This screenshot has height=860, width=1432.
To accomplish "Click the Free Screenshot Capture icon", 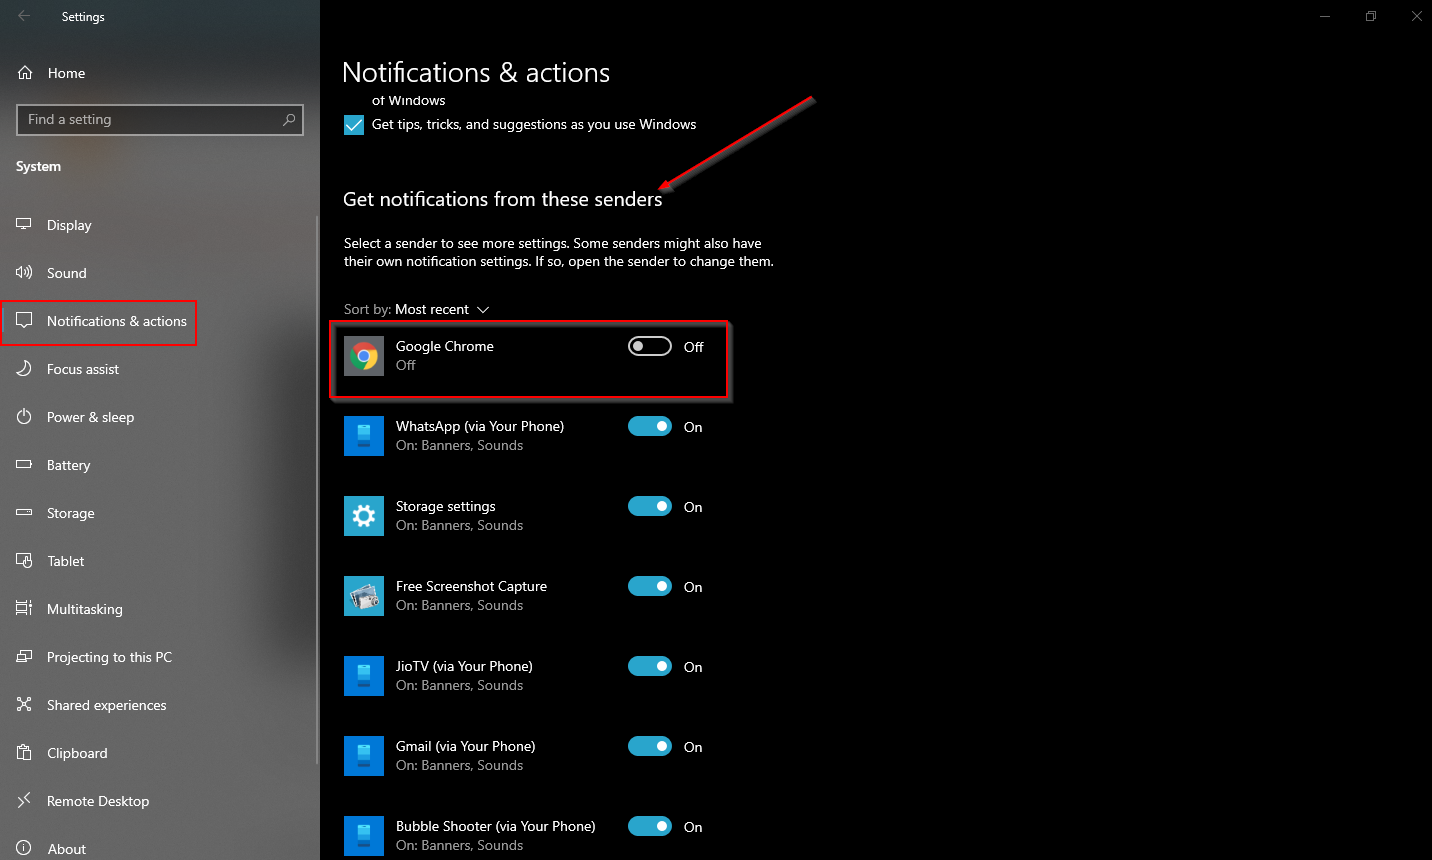I will click(x=364, y=596).
